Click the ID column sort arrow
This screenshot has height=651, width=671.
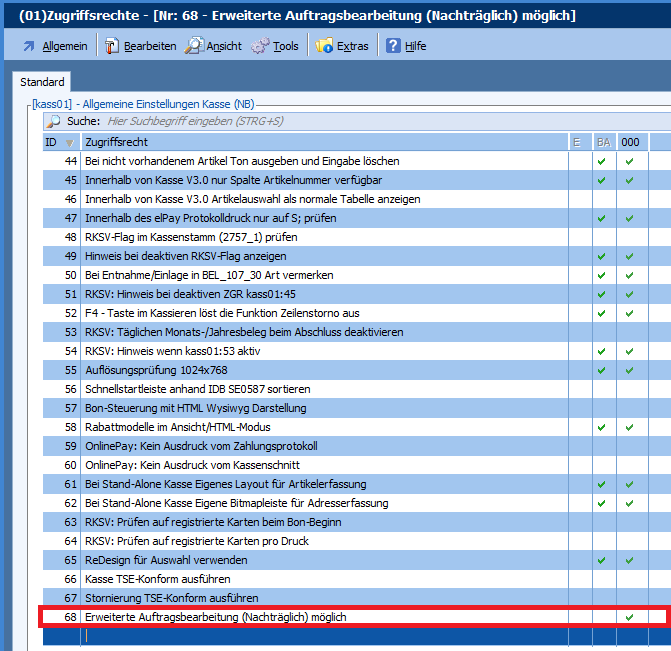coord(69,142)
